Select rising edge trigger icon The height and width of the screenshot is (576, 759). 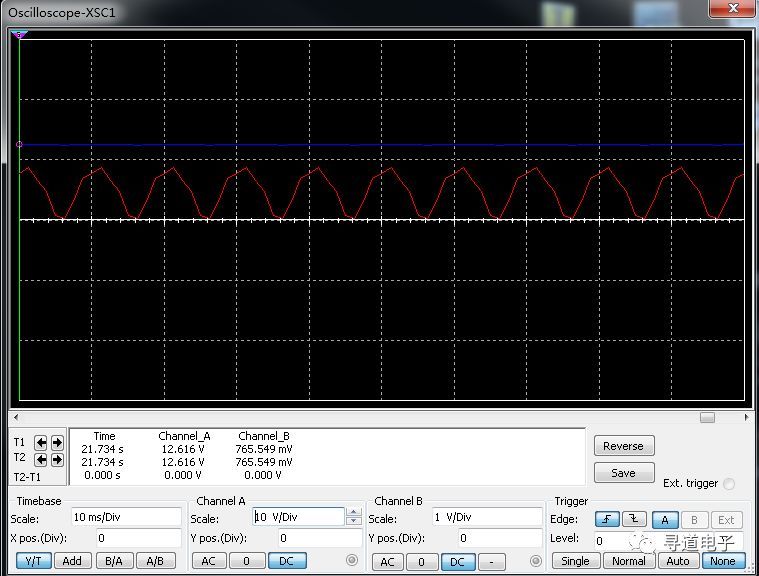[607, 520]
